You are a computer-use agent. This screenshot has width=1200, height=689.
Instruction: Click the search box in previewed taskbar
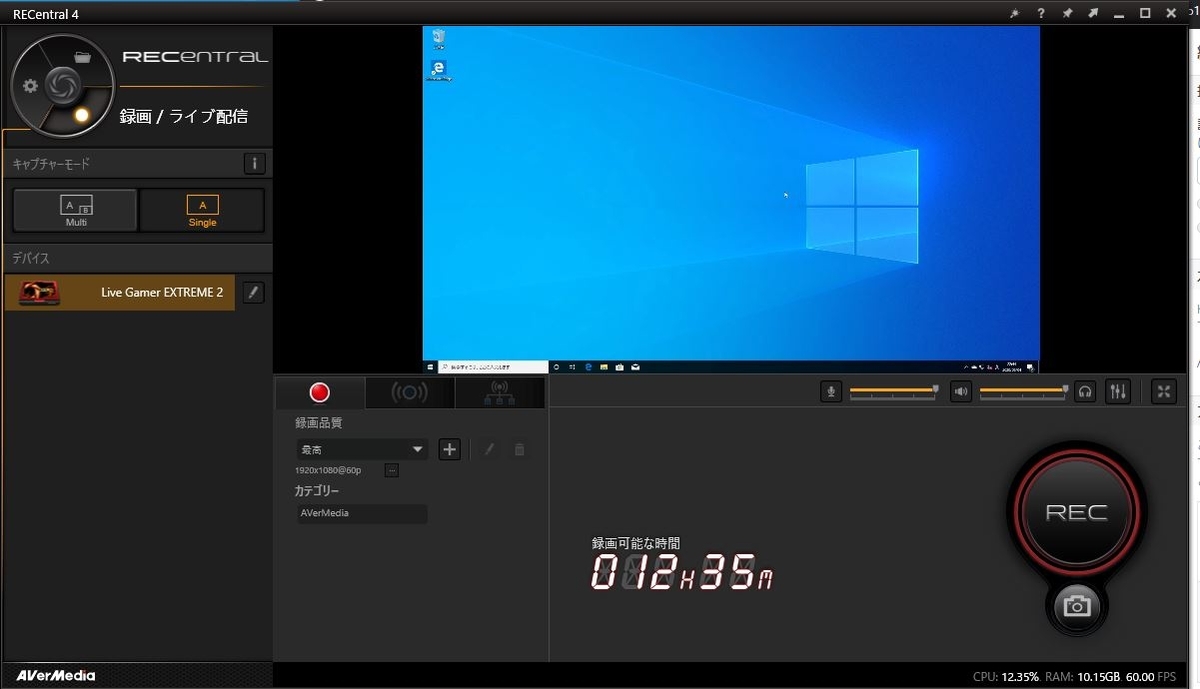493,367
